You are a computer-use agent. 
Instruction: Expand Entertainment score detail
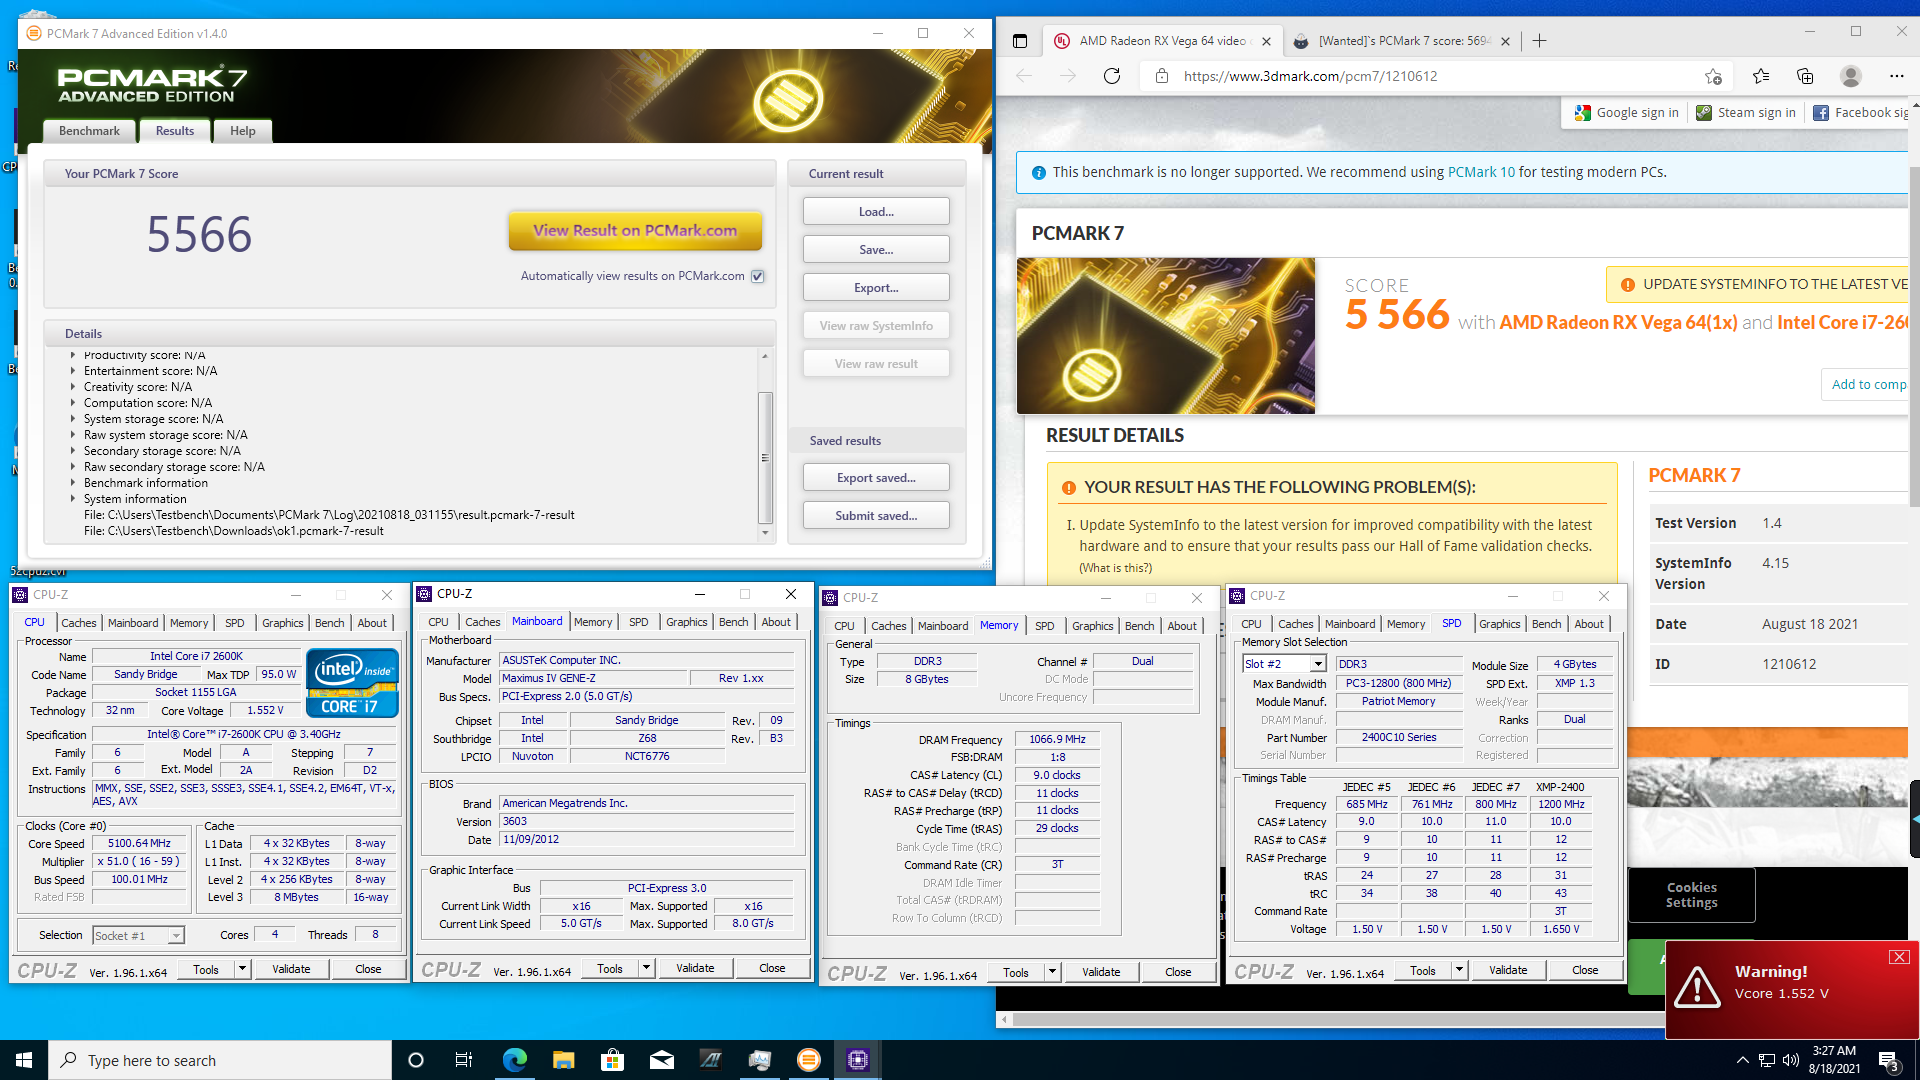pyautogui.click(x=73, y=371)
